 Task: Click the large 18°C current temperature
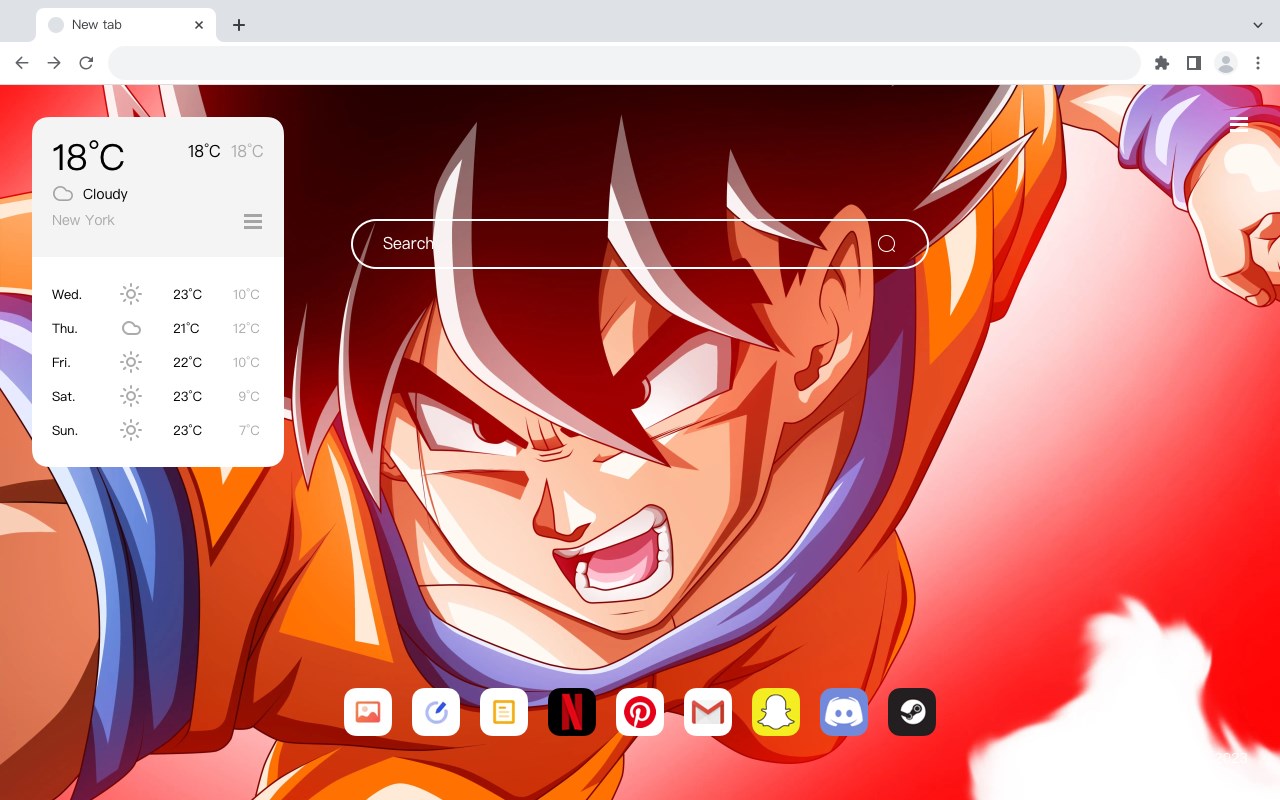point(88,156)
